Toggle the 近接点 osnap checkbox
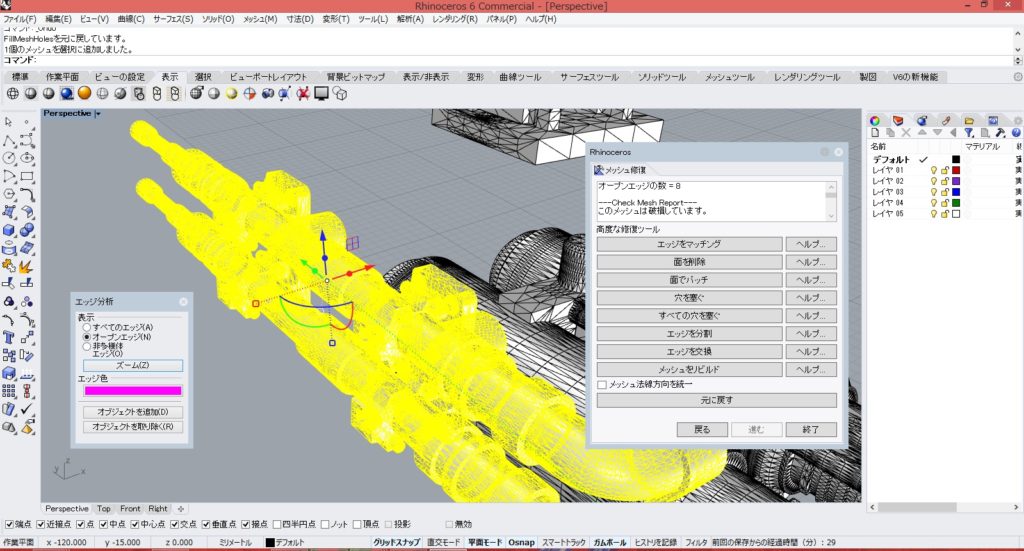The width and height of the screenshot is (1024, 551). [40, 524]
